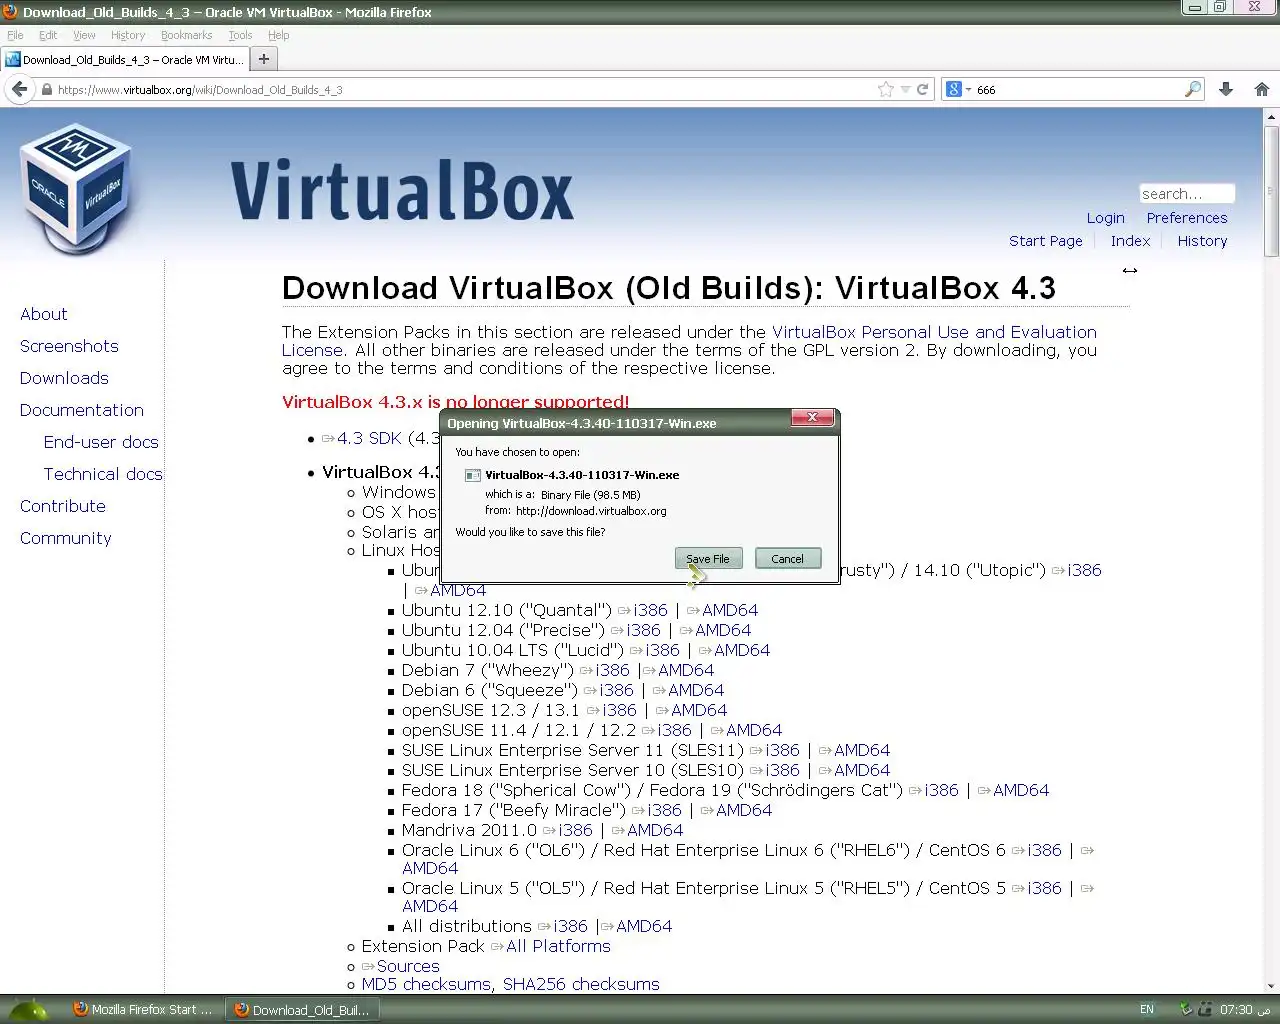Screen dimensions: 1280x1024
Task: Reload the current page
Action: [x=923, y=89]
